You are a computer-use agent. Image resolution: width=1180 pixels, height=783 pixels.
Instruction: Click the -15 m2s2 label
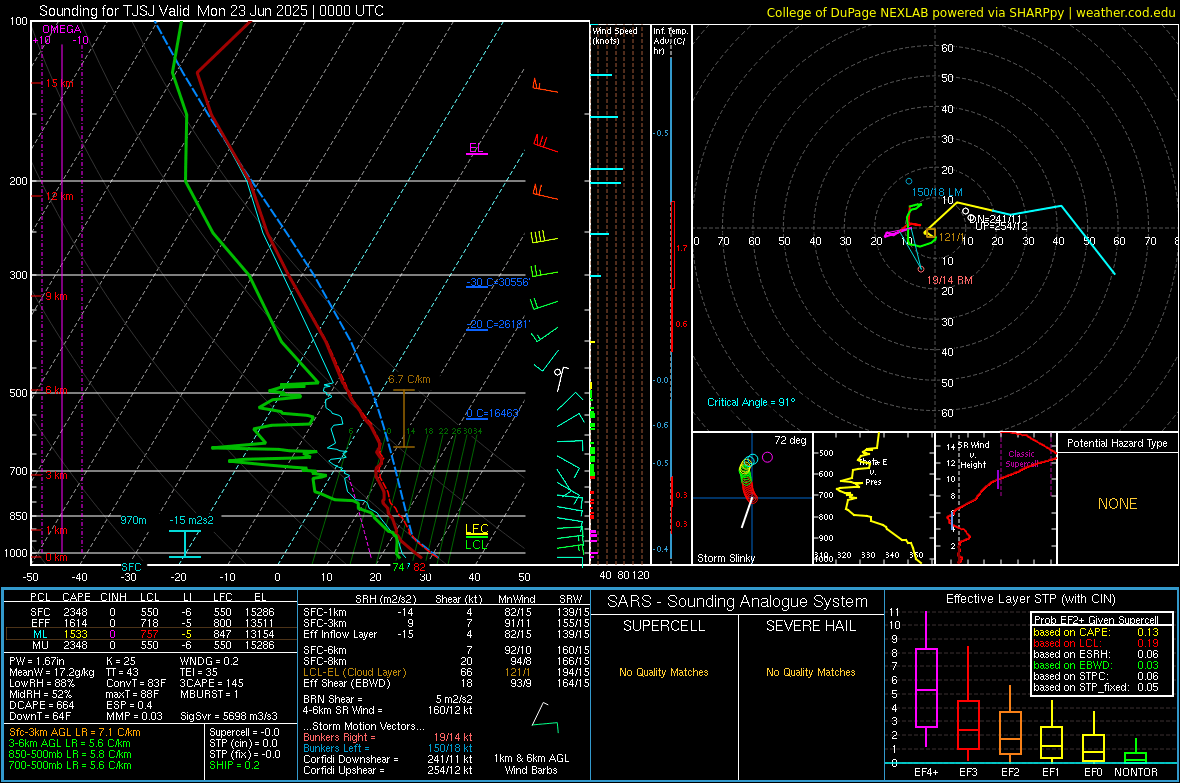tap(191, 520)
